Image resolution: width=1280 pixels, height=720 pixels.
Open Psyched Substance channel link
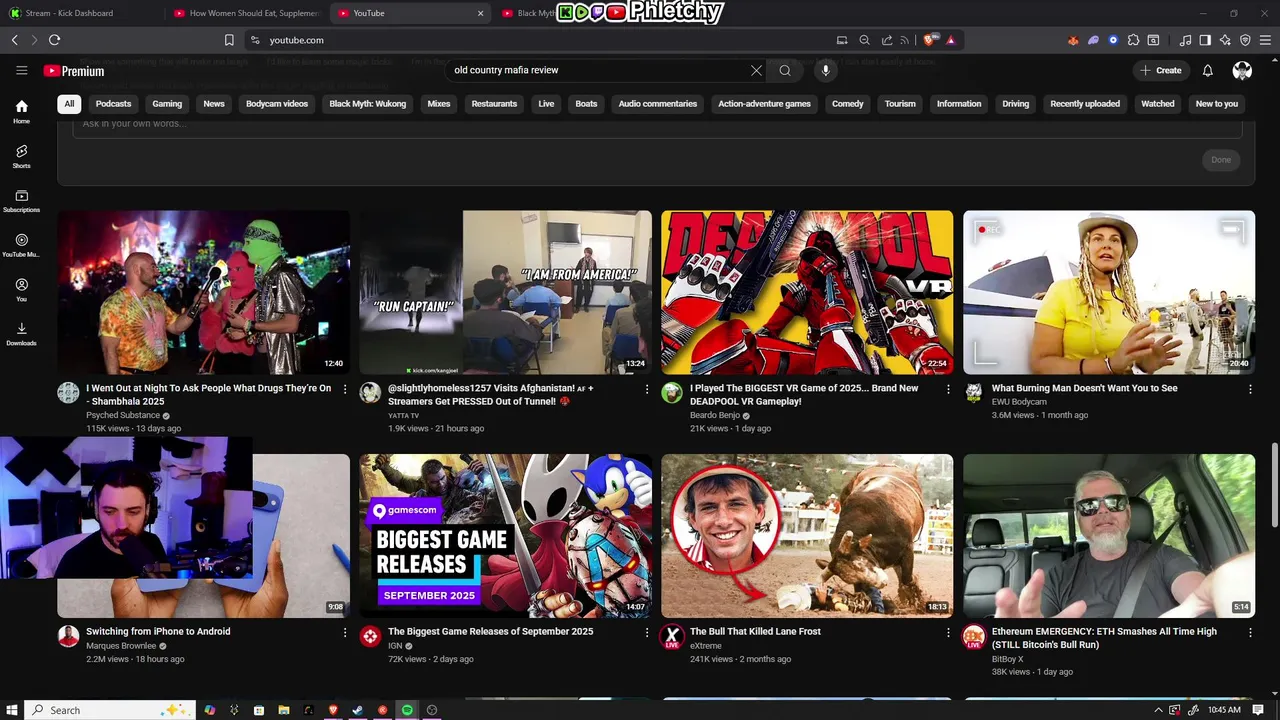(x=123, y=415)
